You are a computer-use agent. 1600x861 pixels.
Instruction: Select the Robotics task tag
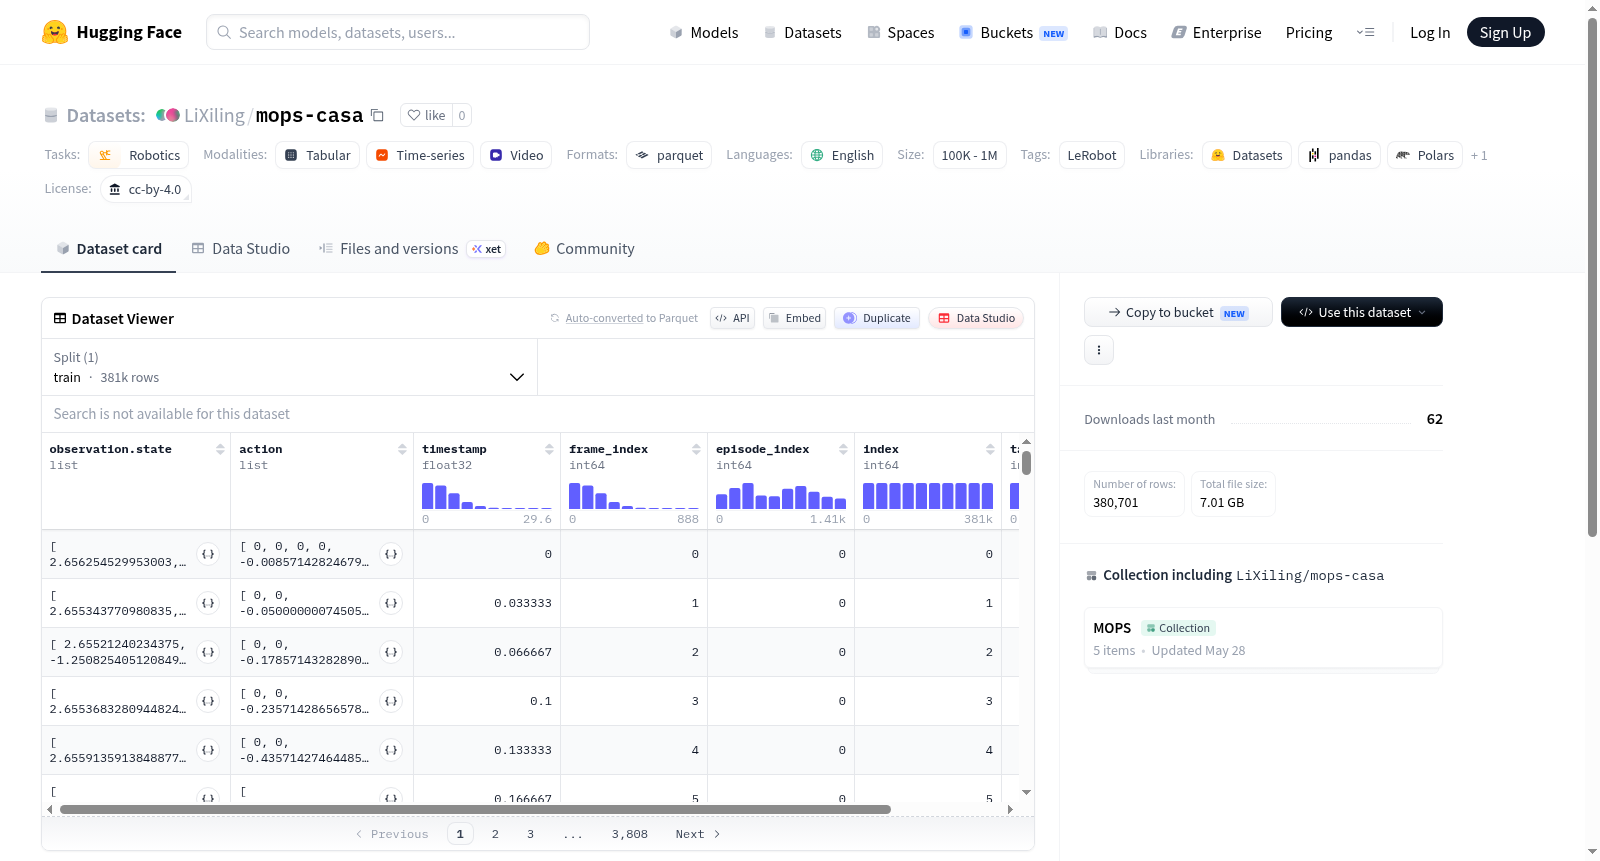point(139,155)
